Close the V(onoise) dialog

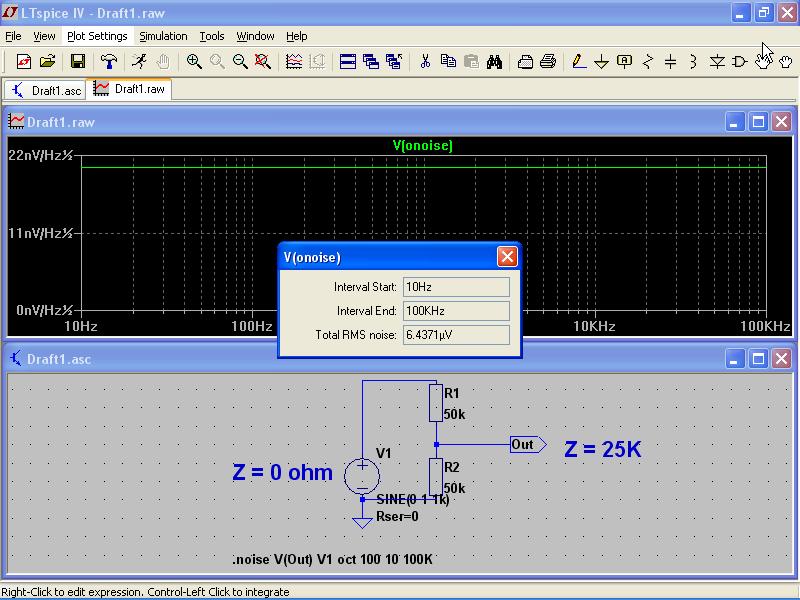click(507, 257)
